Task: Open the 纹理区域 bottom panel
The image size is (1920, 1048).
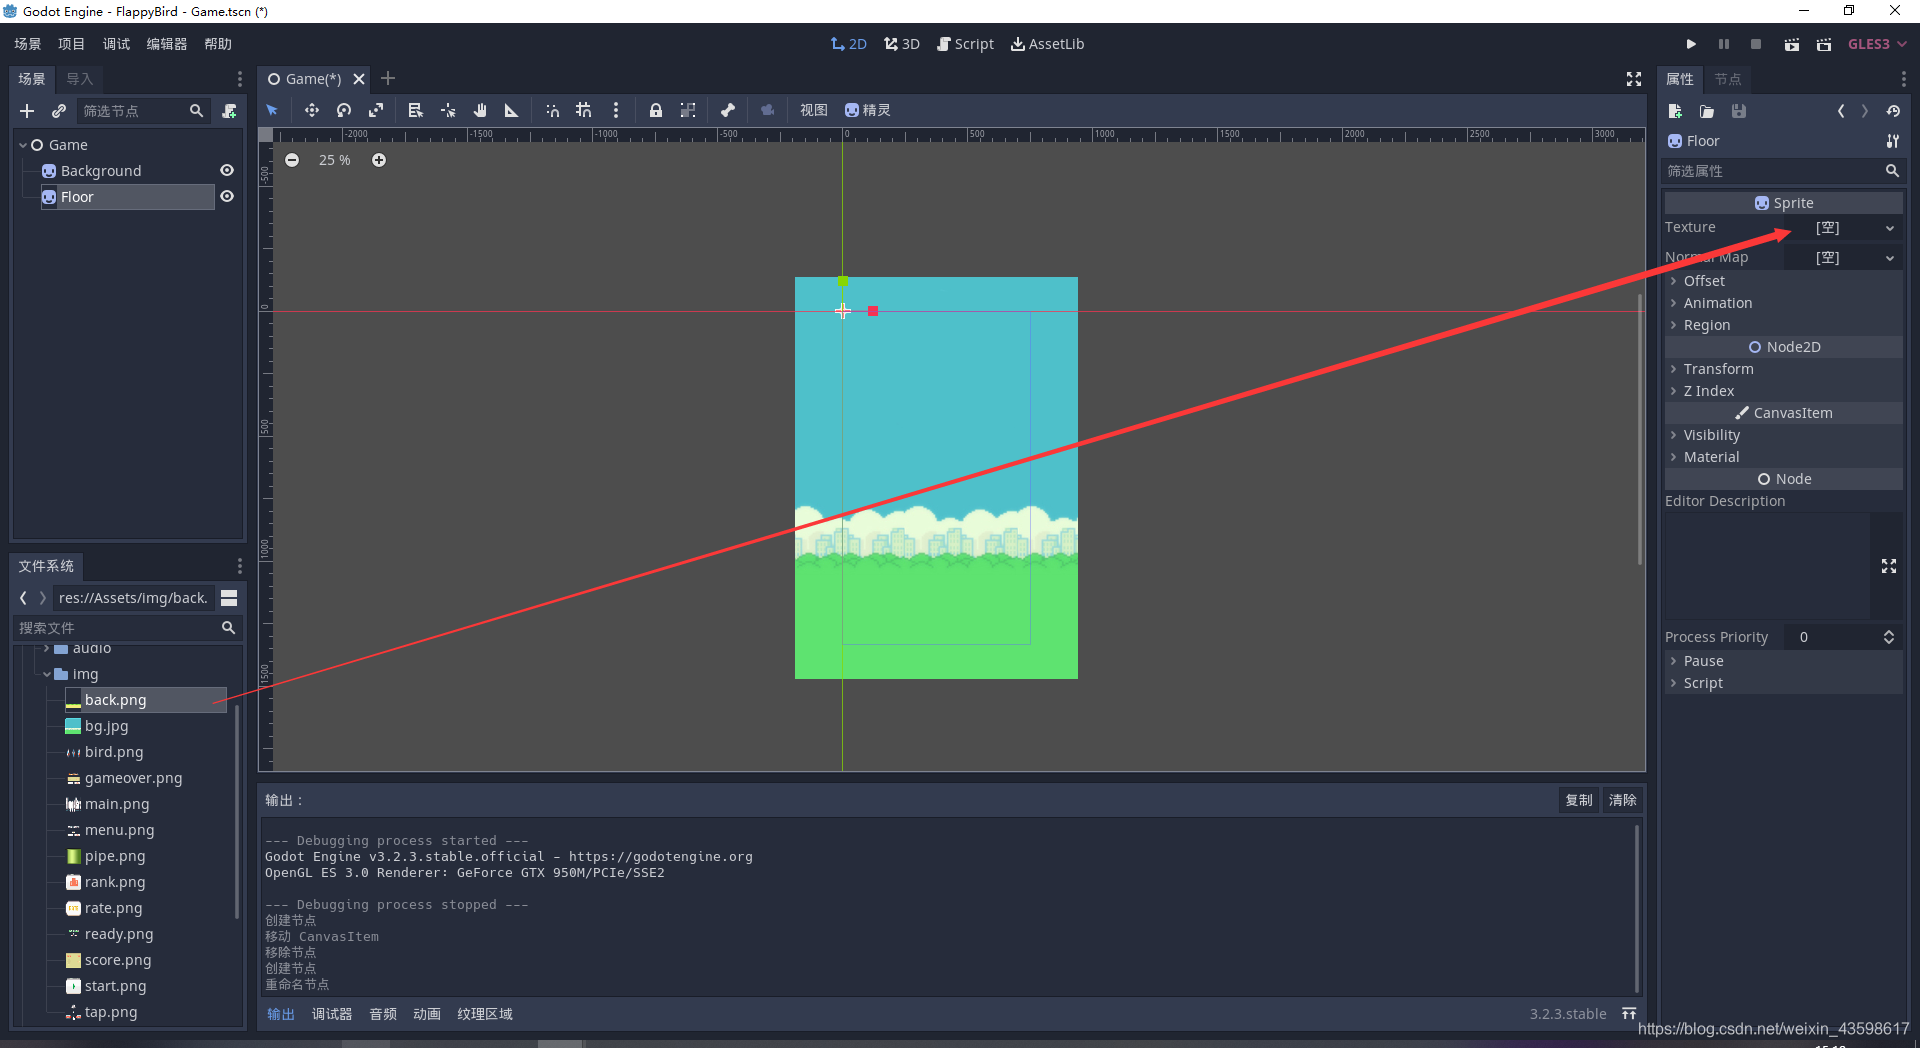Action: [485, 1014]
